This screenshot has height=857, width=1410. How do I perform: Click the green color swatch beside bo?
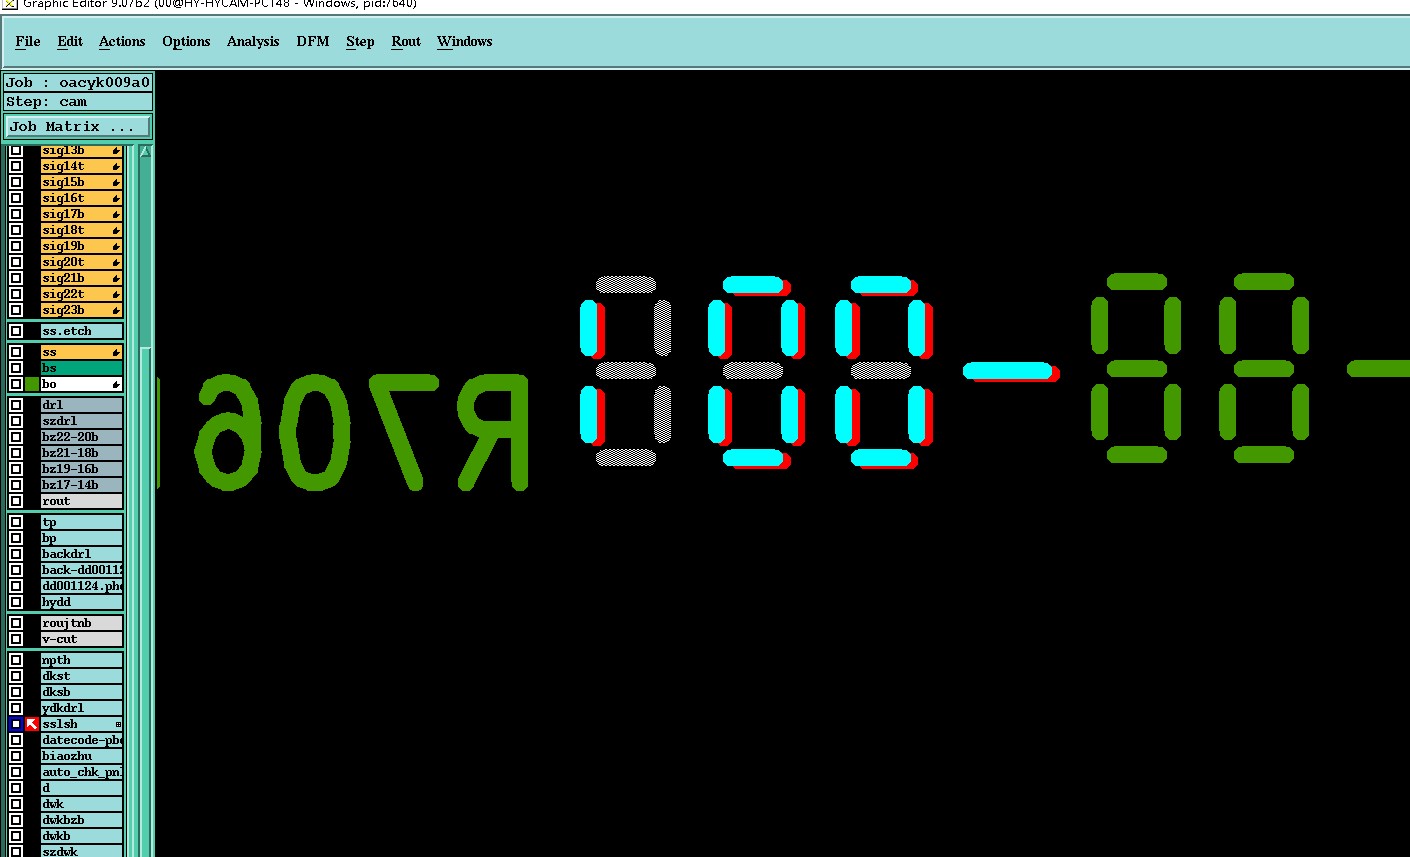click(32, 384)
